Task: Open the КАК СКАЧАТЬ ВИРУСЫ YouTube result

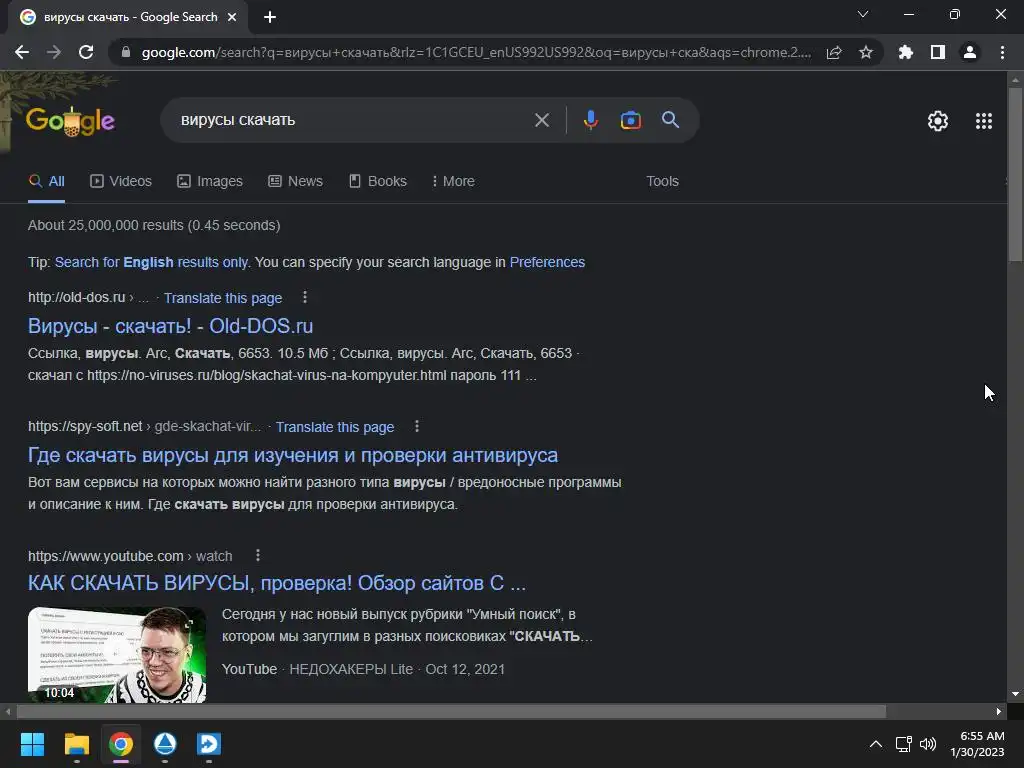Action: 277,583
